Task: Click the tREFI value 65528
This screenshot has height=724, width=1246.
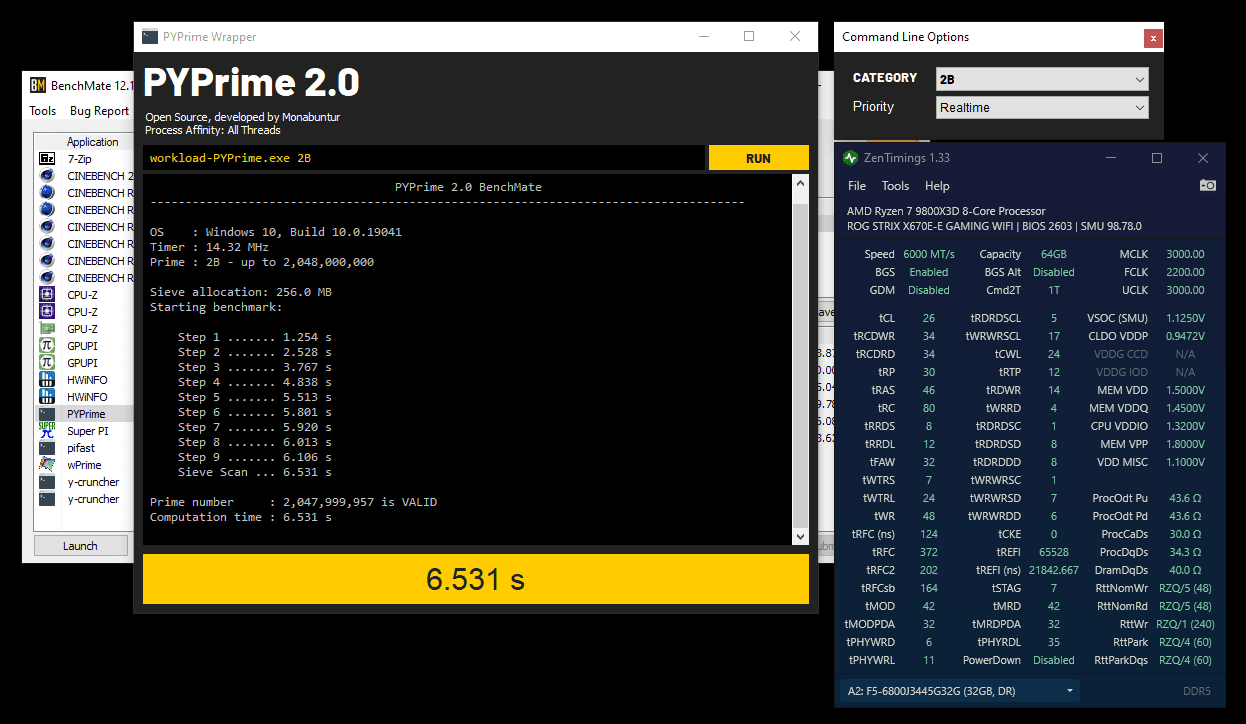Action: tap(1054, 552)
